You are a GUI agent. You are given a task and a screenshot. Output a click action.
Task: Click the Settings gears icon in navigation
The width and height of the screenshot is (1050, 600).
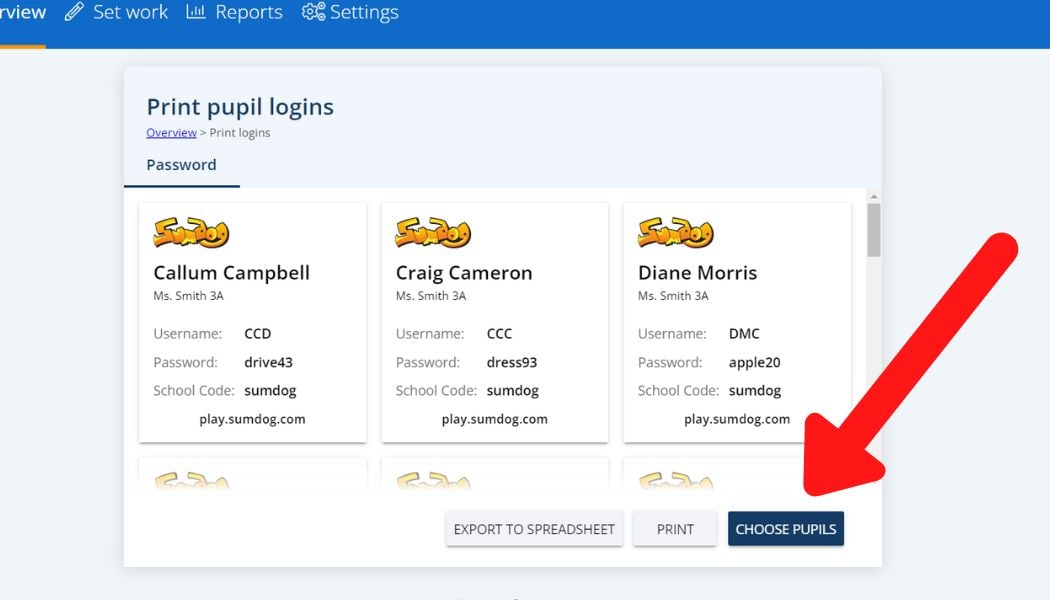click(x=312, y=12)
